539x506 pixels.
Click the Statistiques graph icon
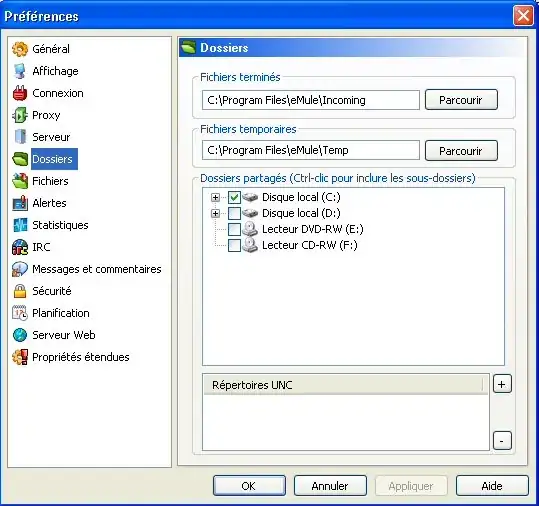[x=20, y=225]
